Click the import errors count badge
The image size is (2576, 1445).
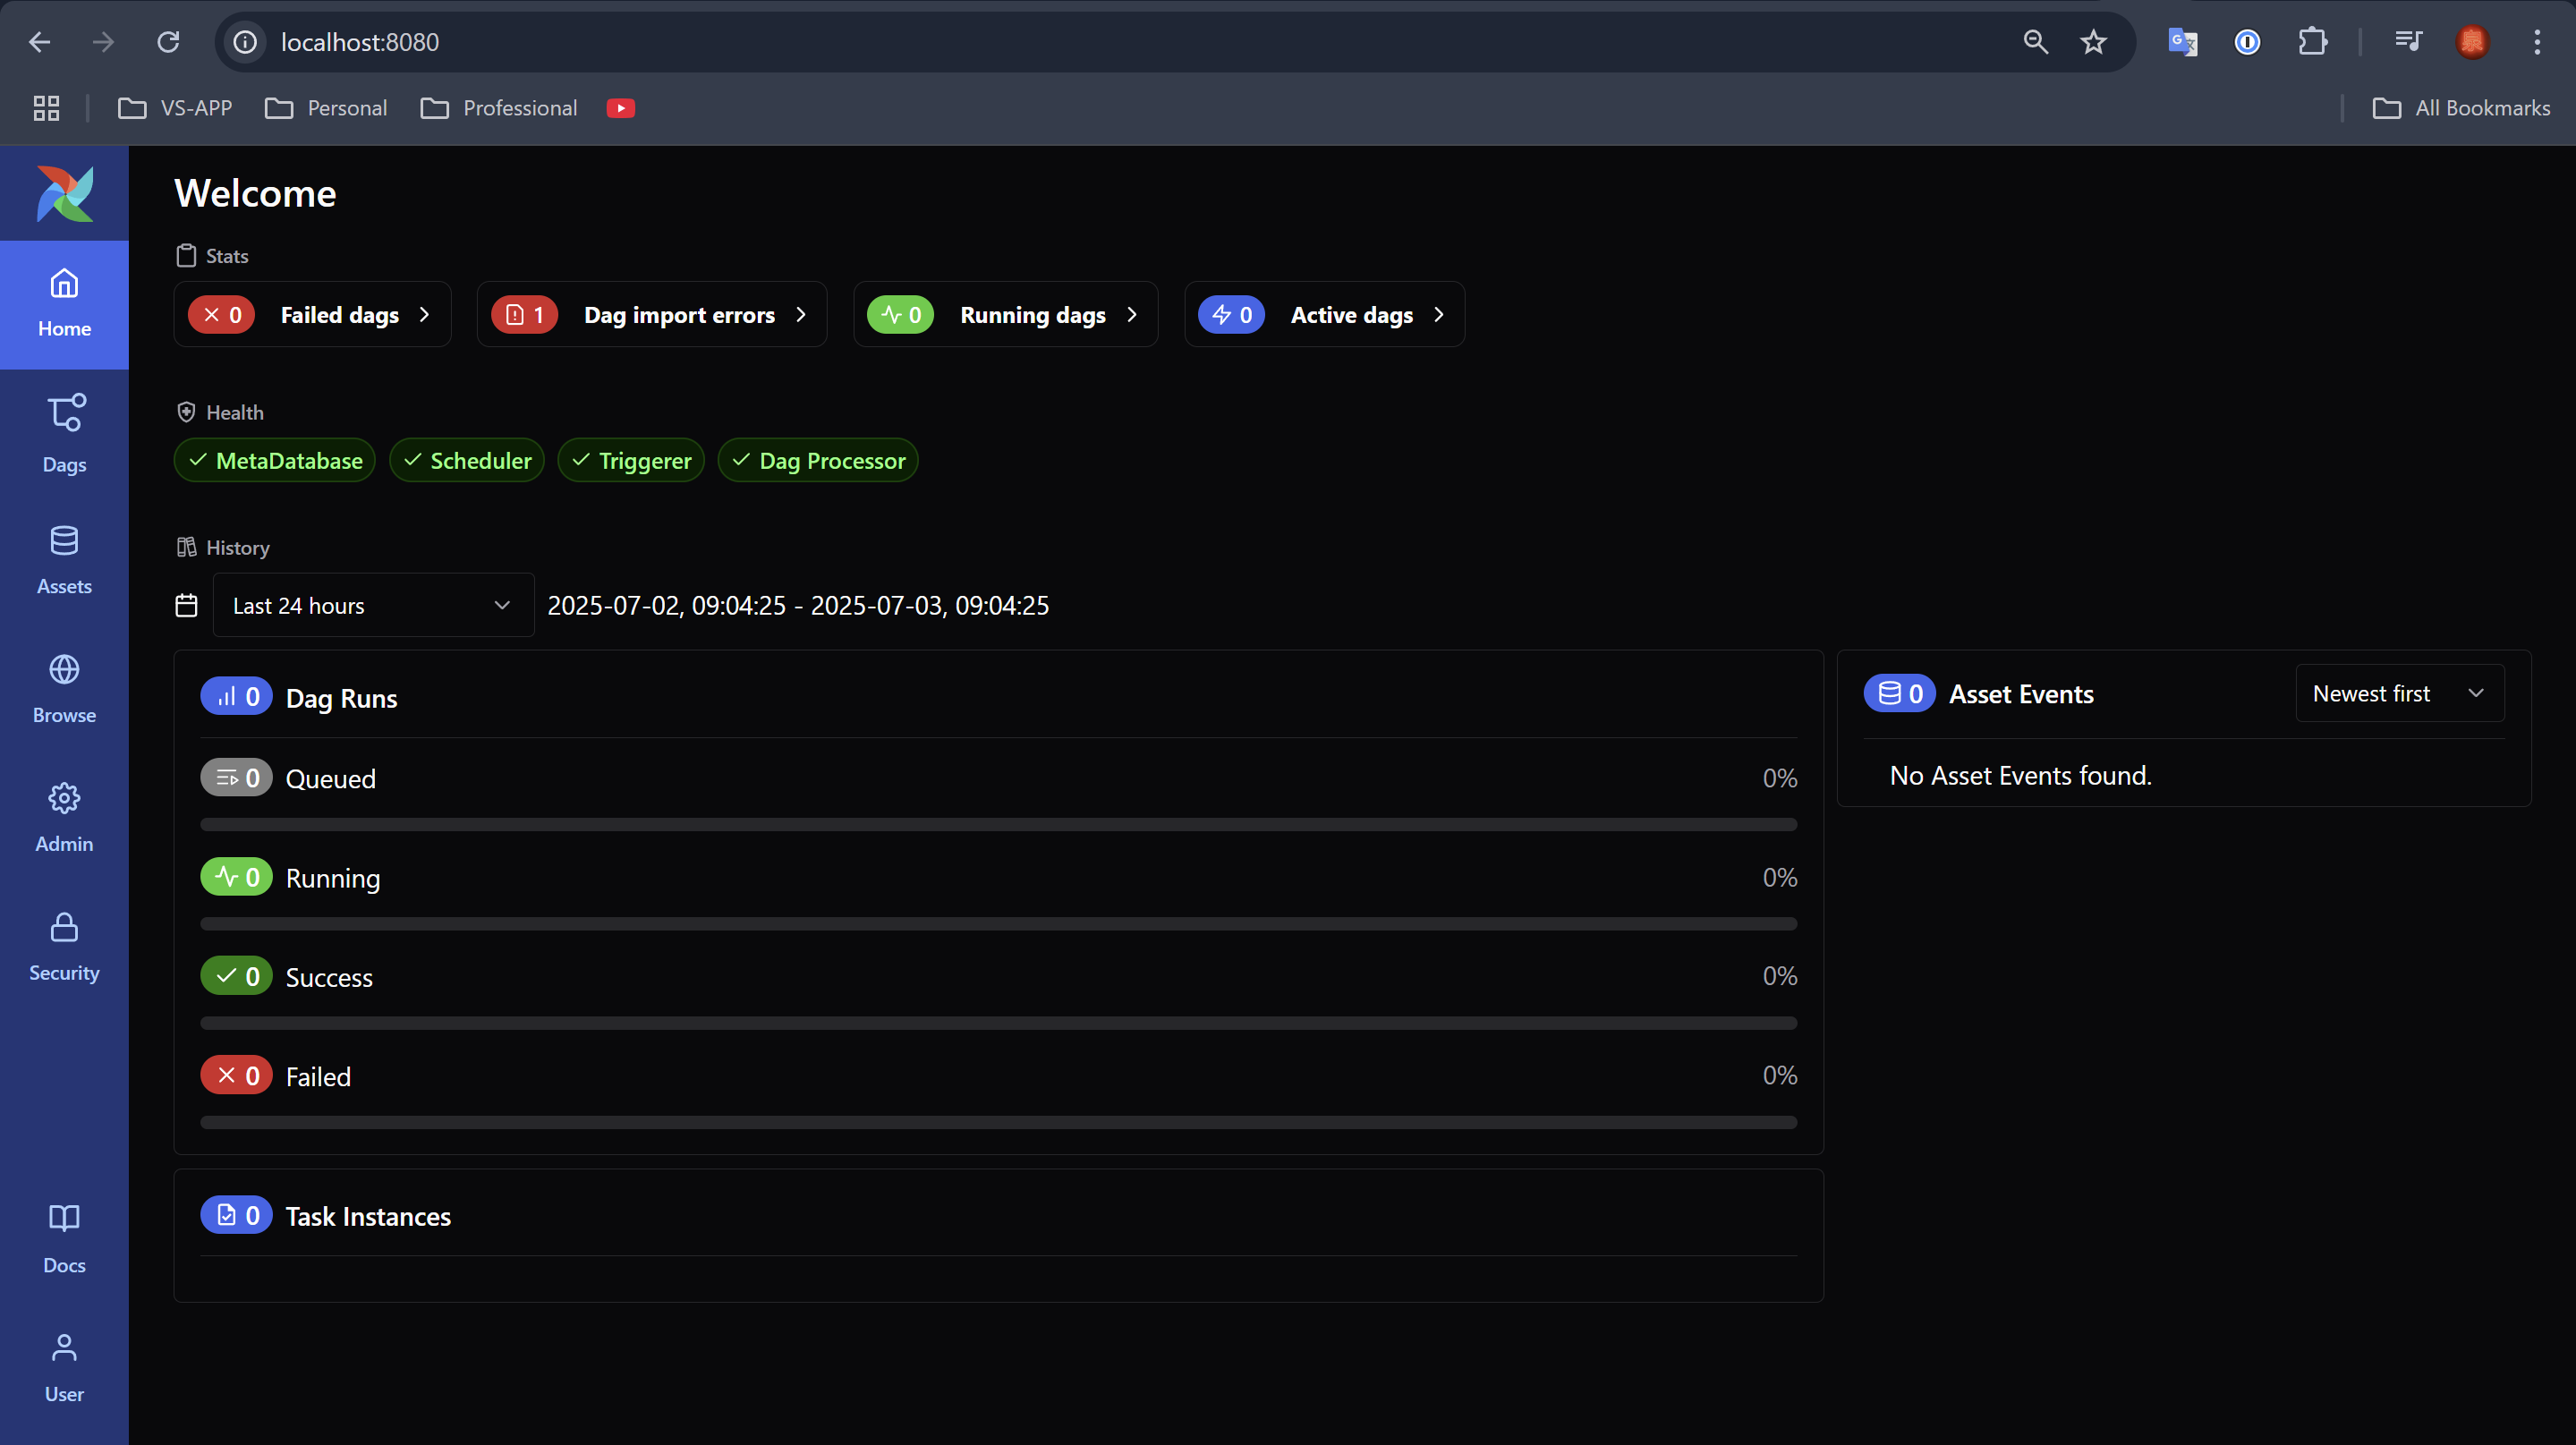524,315
